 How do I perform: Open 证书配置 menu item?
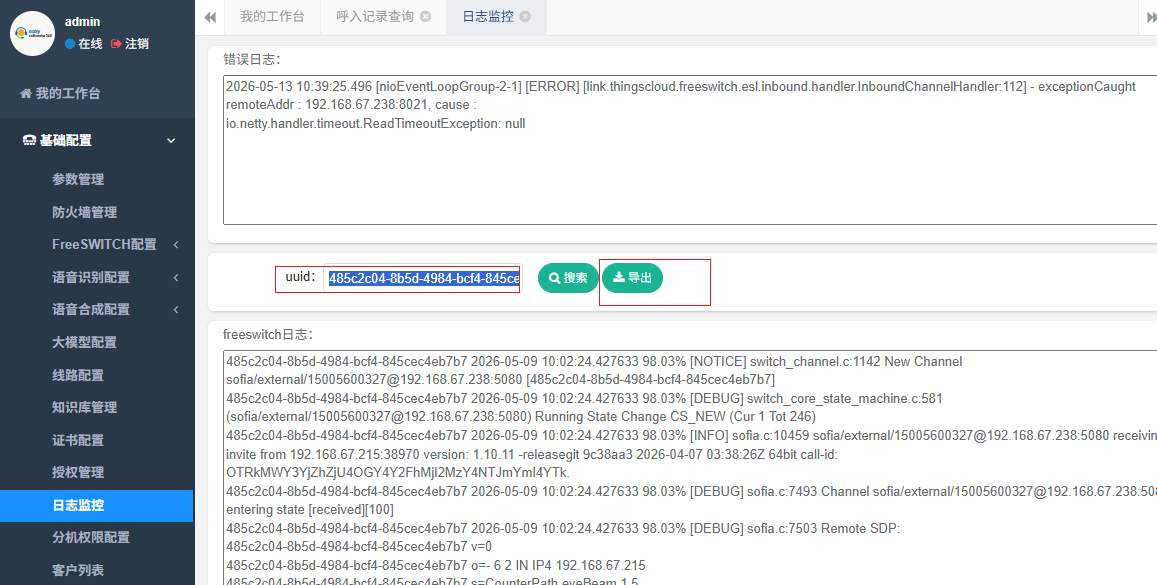[77, 440]
